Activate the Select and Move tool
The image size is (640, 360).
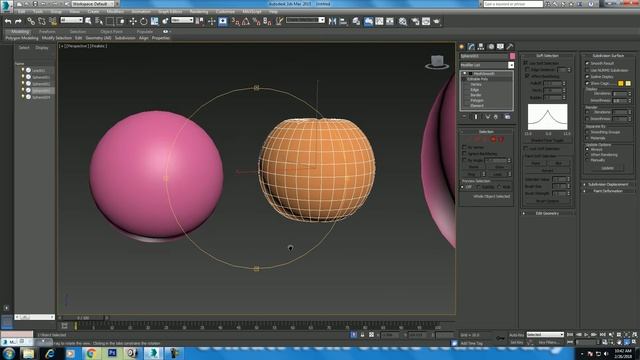[133, 21]
